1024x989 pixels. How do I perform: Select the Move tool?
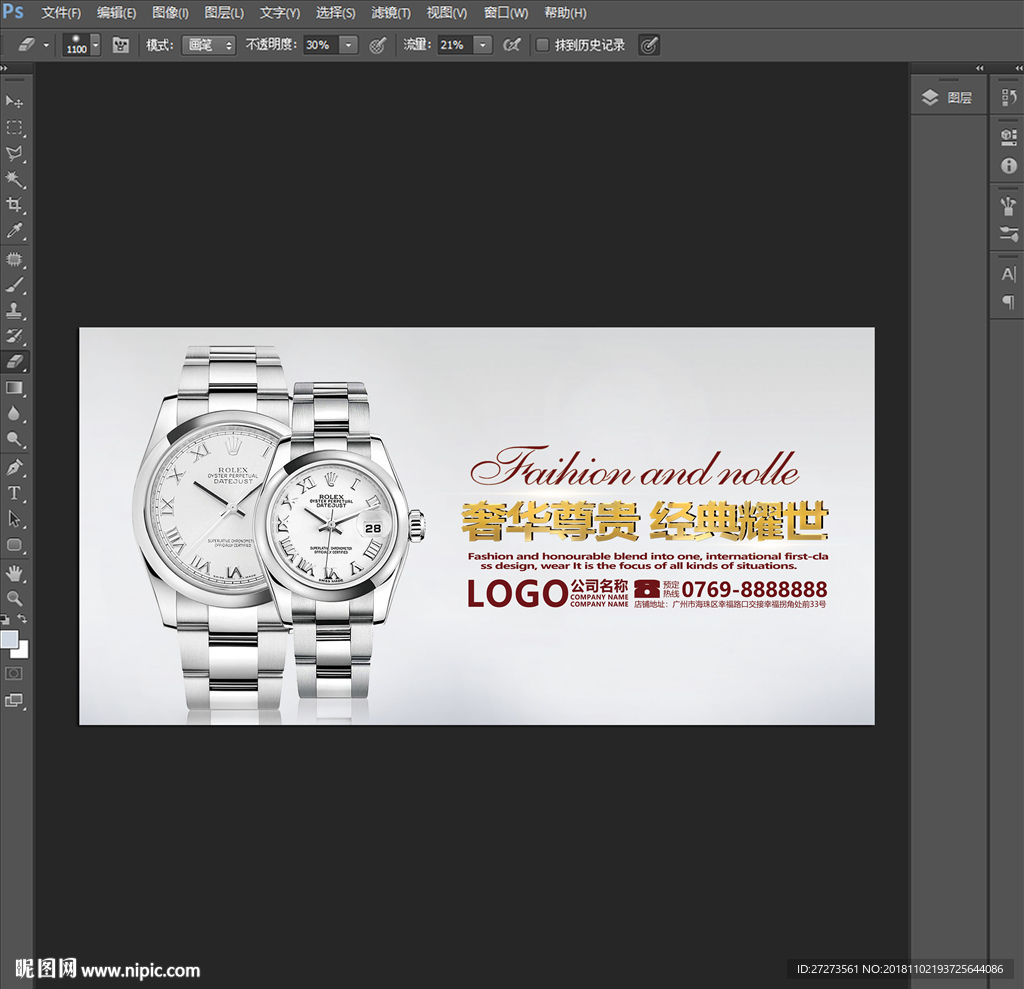(14, 101)
